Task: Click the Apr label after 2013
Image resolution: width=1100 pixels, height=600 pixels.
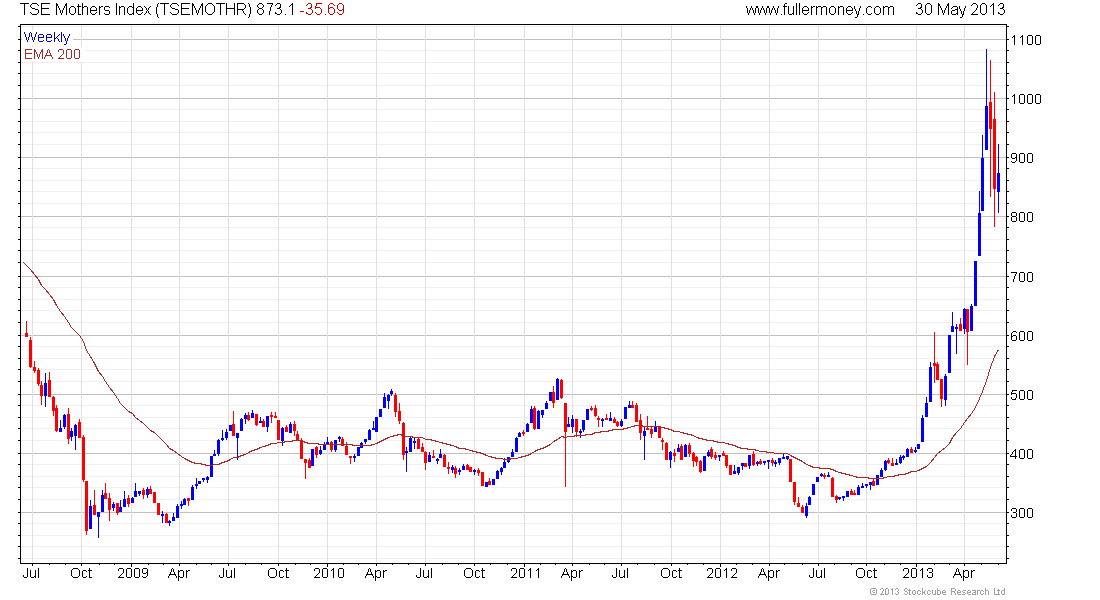Action: click(965, 573)
